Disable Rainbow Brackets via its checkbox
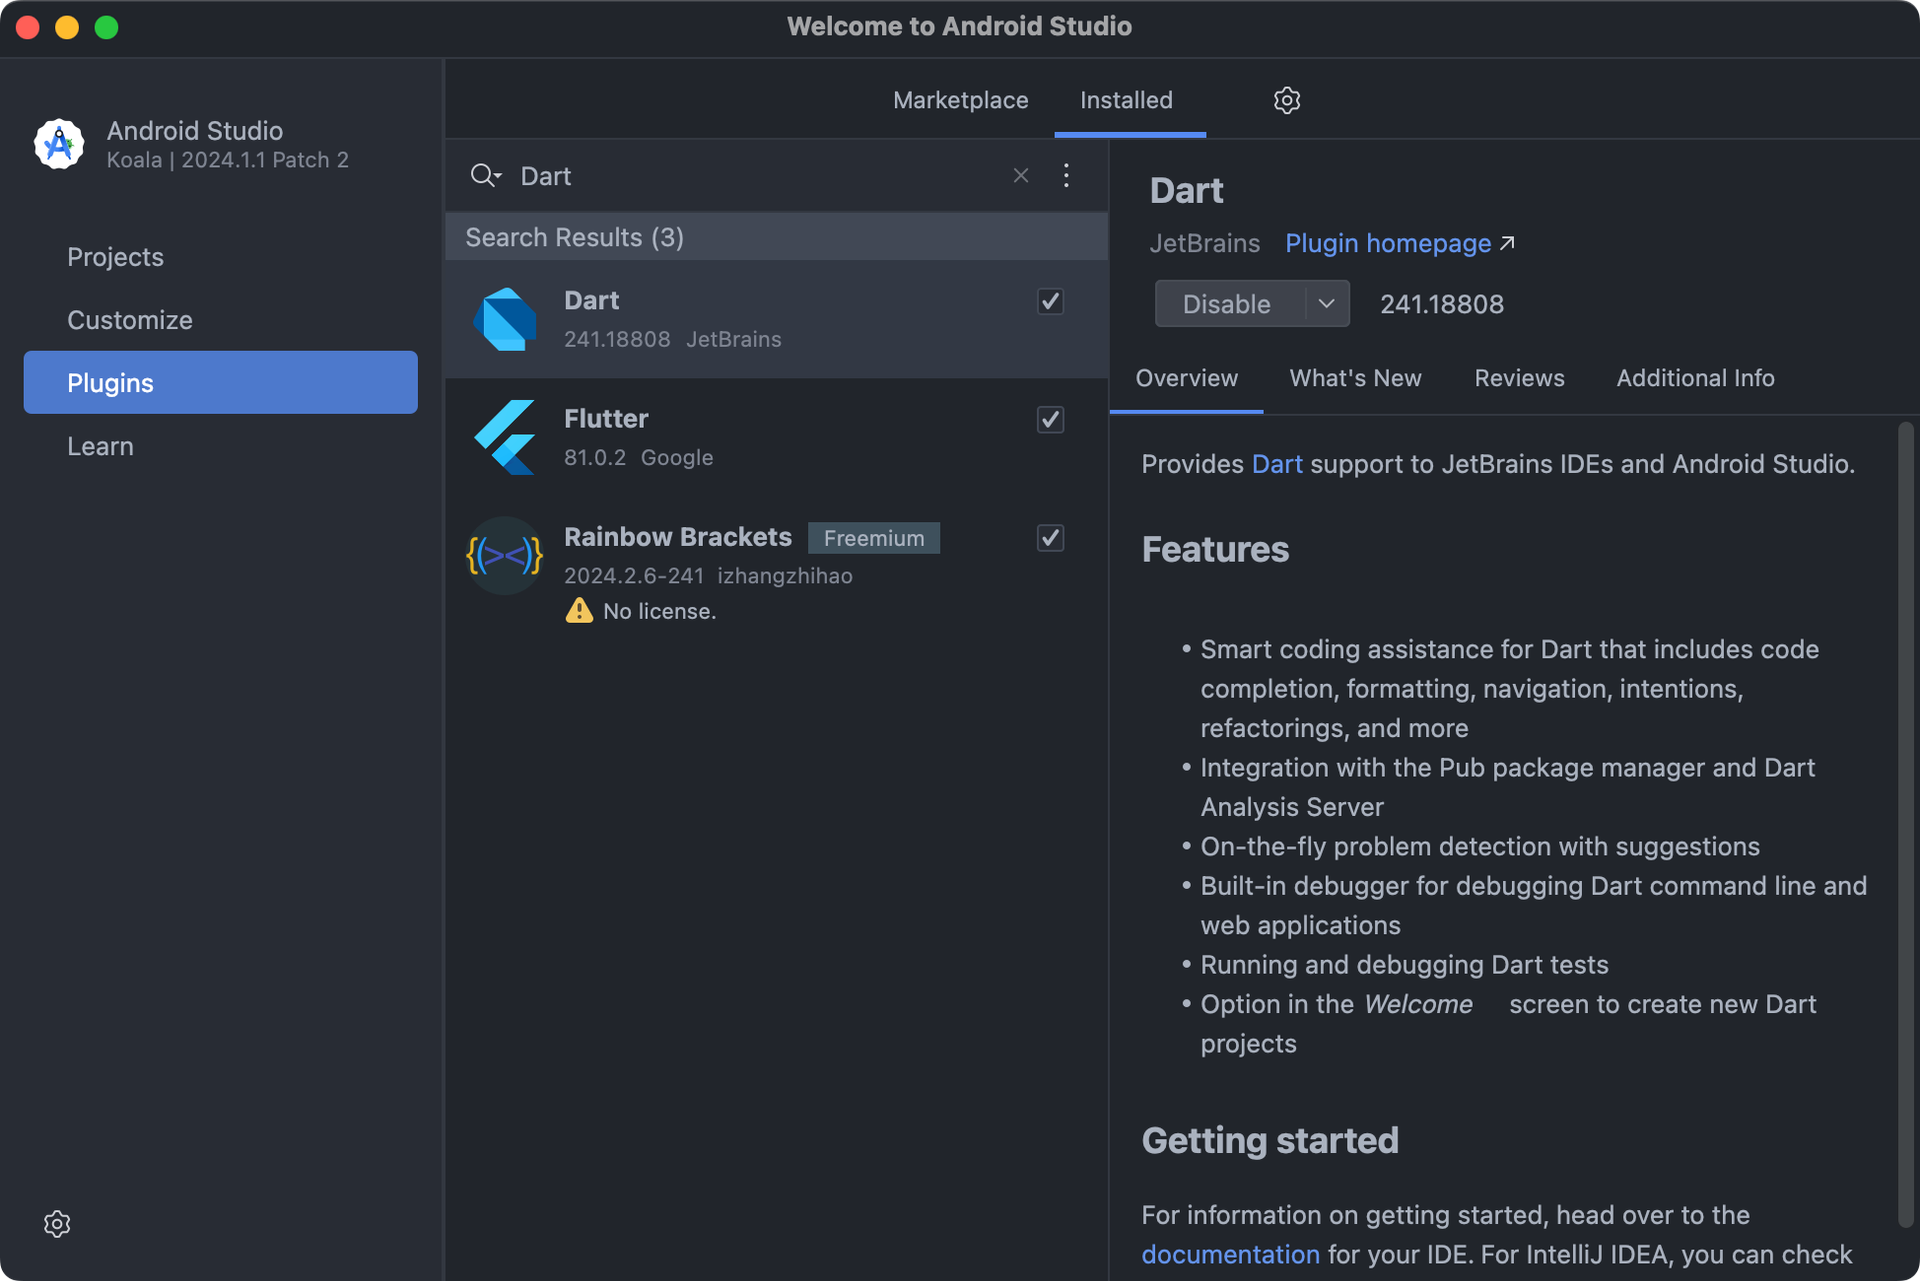 pyautogui.click(x=1050, y=538)
